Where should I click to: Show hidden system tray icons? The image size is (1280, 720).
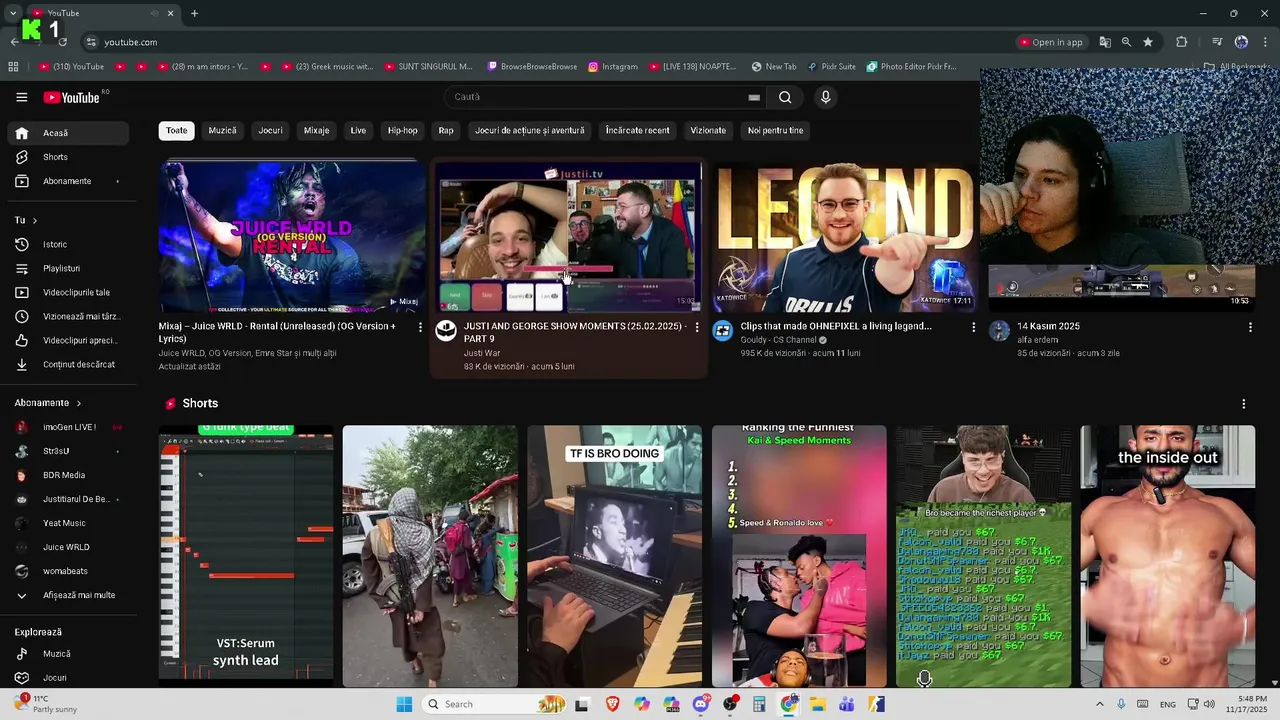1099,704
